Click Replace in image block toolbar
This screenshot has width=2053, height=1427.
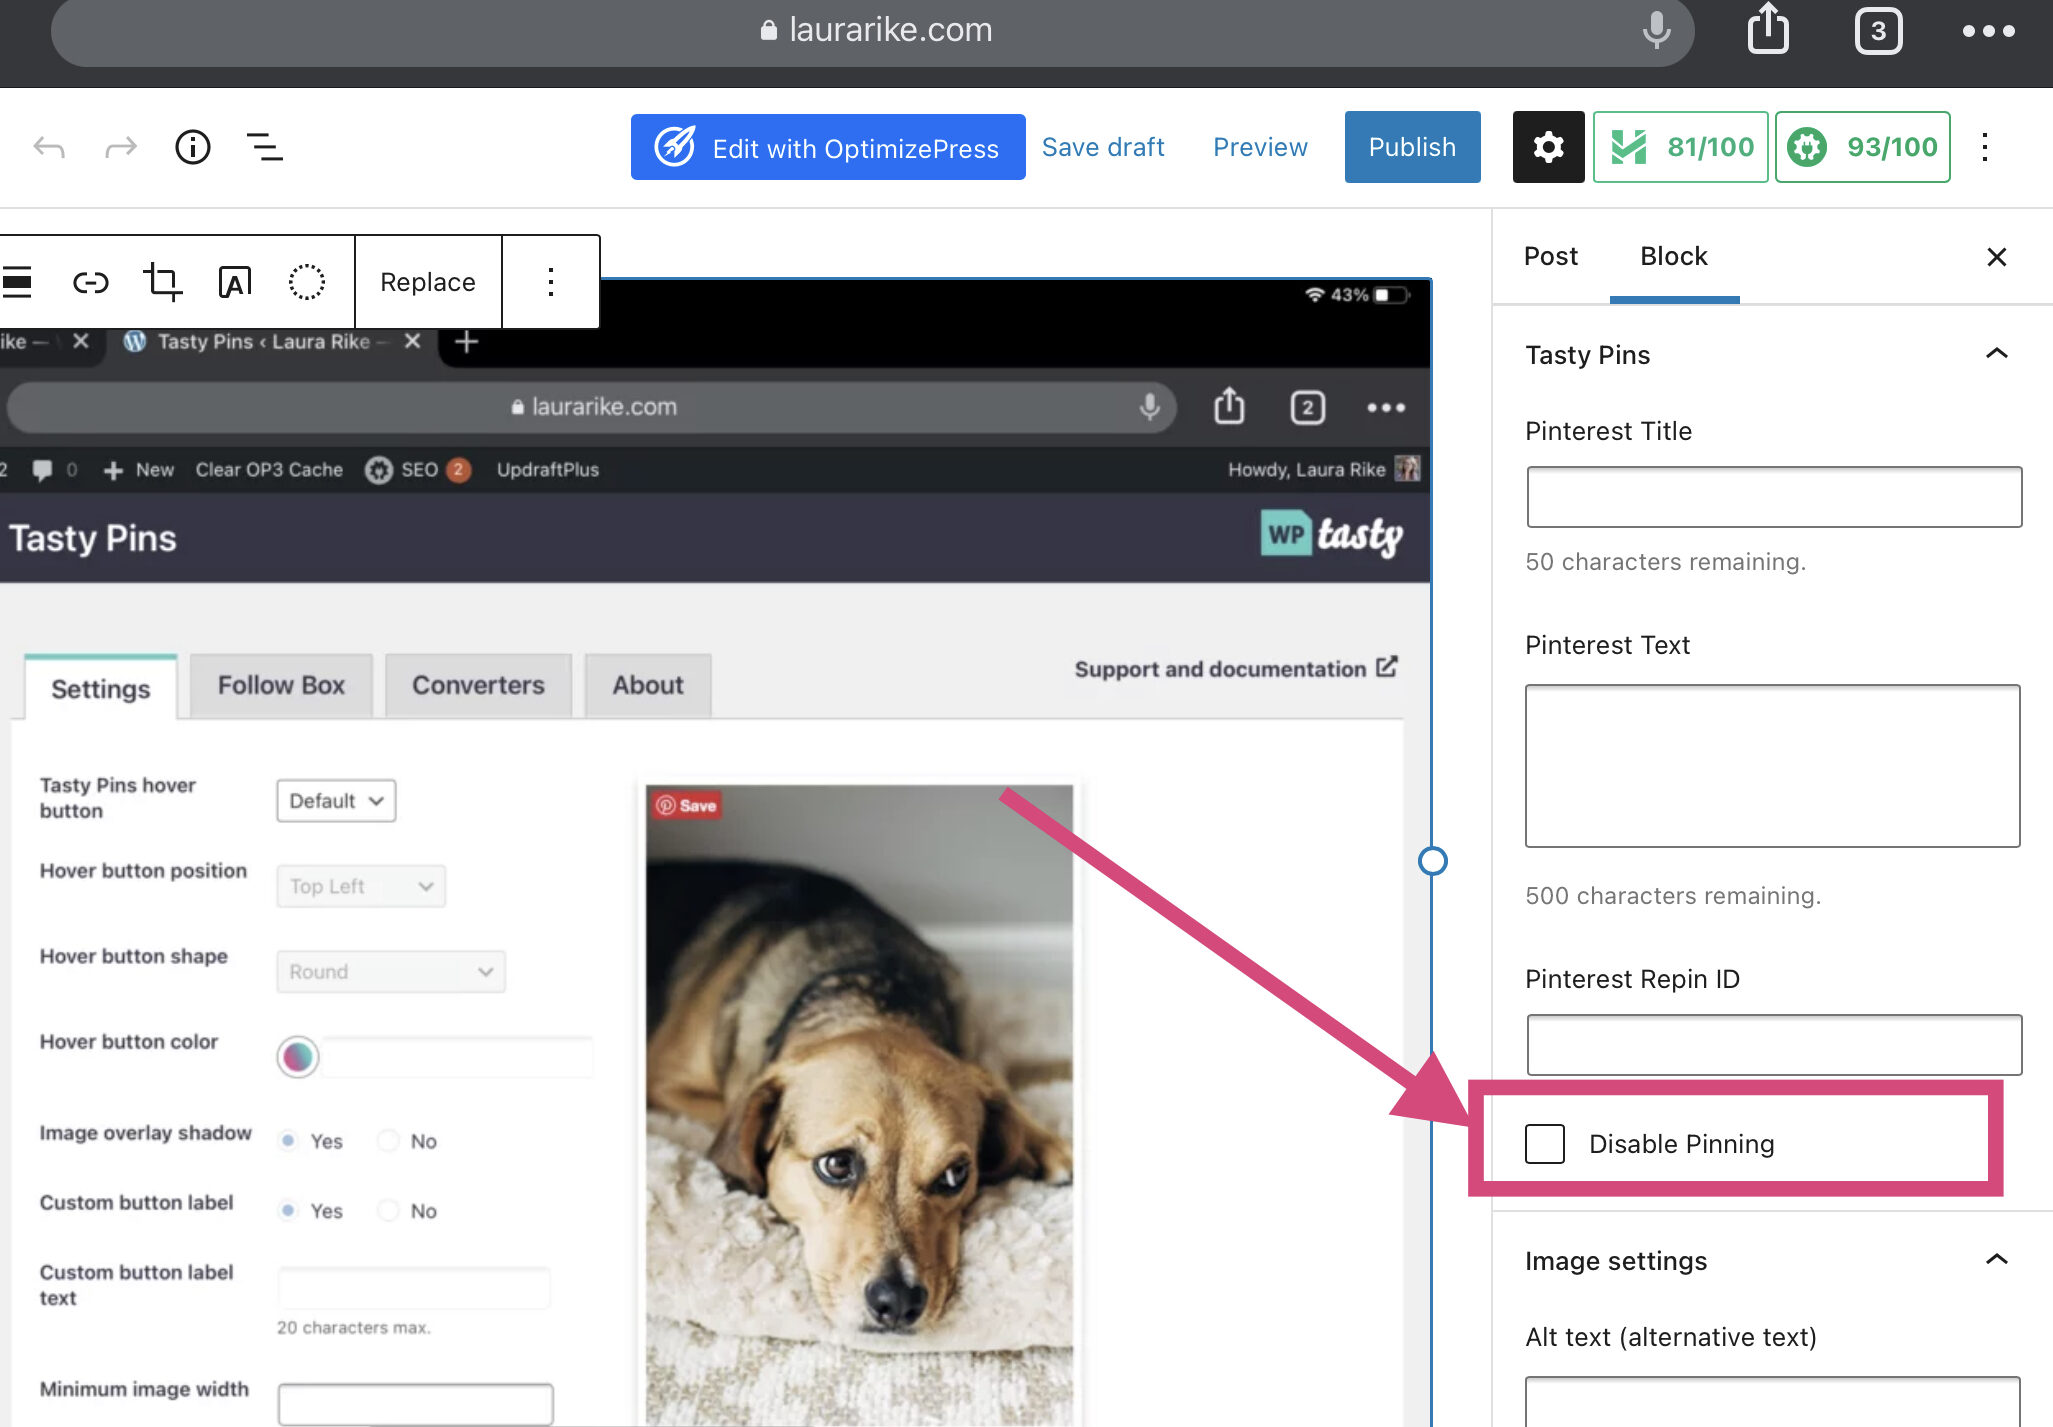click(x=428, y=282)
